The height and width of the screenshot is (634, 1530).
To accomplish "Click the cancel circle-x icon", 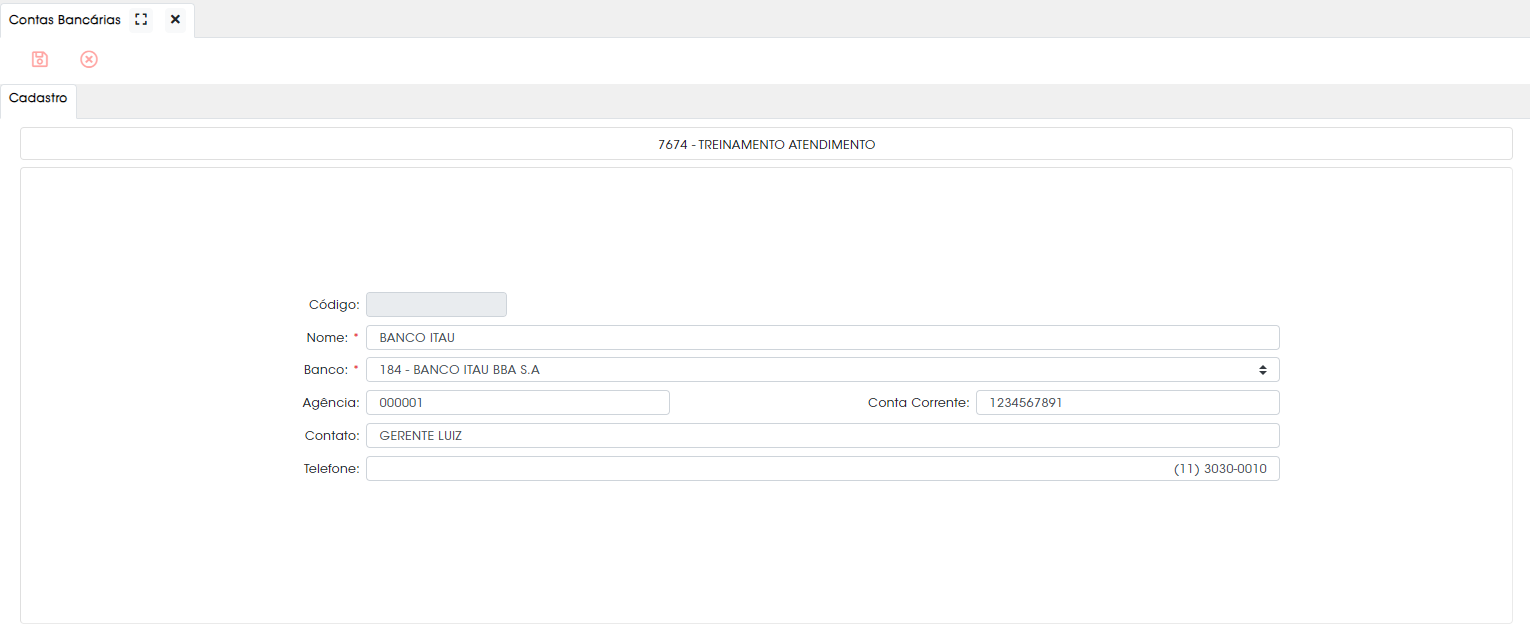I will (89, 60).
